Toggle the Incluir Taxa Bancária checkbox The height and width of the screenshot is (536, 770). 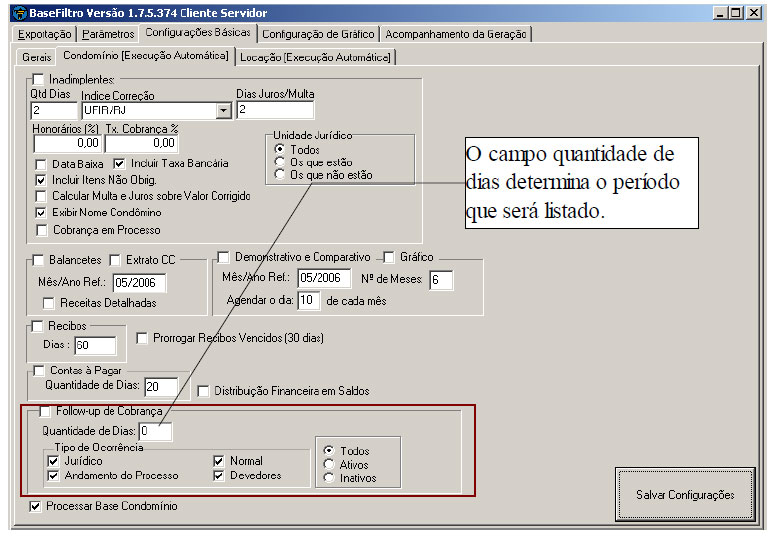tap(120, 163)
